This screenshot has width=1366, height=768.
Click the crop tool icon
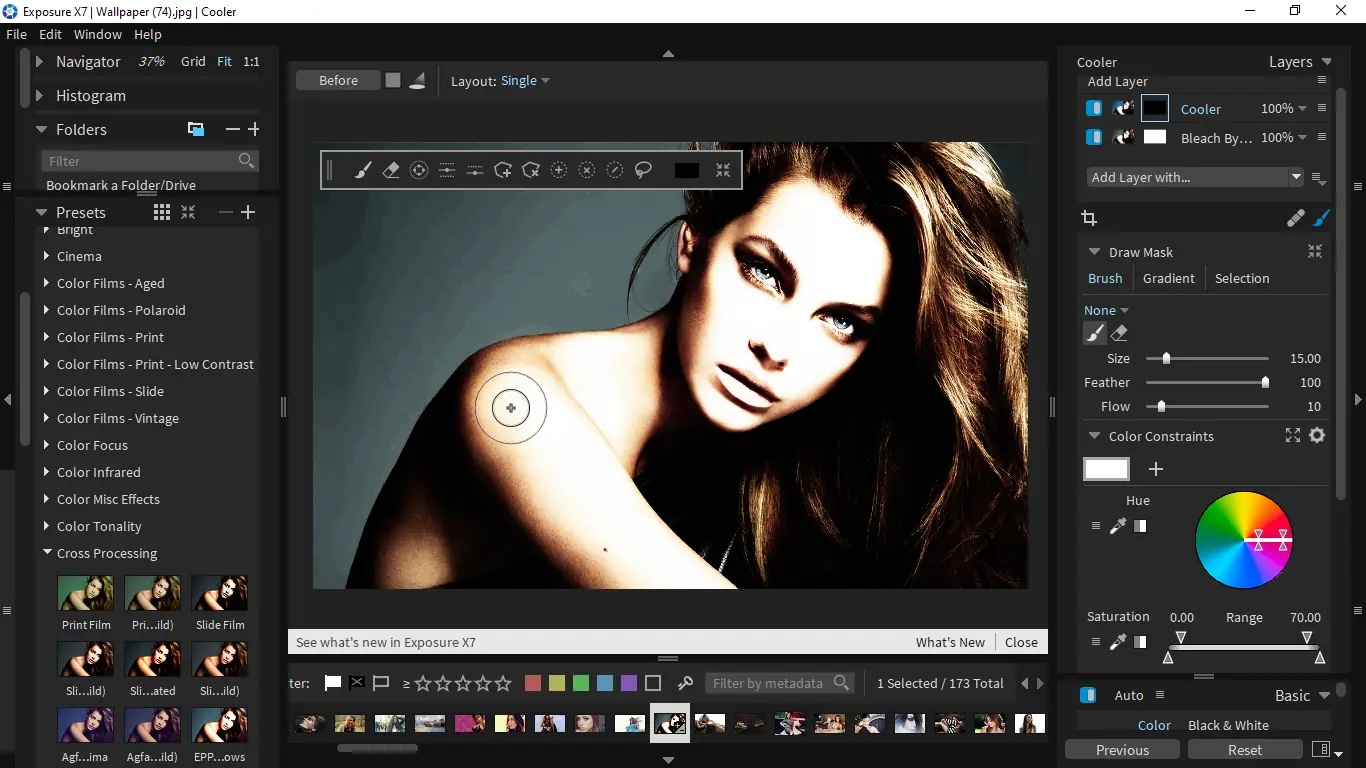click(x=1089, y=218)
